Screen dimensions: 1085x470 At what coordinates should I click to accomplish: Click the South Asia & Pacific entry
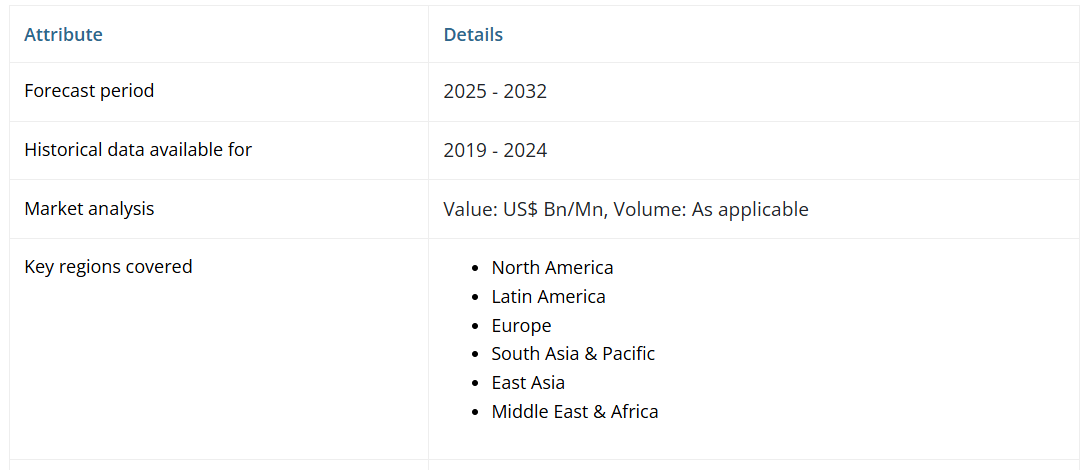[573, 354]
